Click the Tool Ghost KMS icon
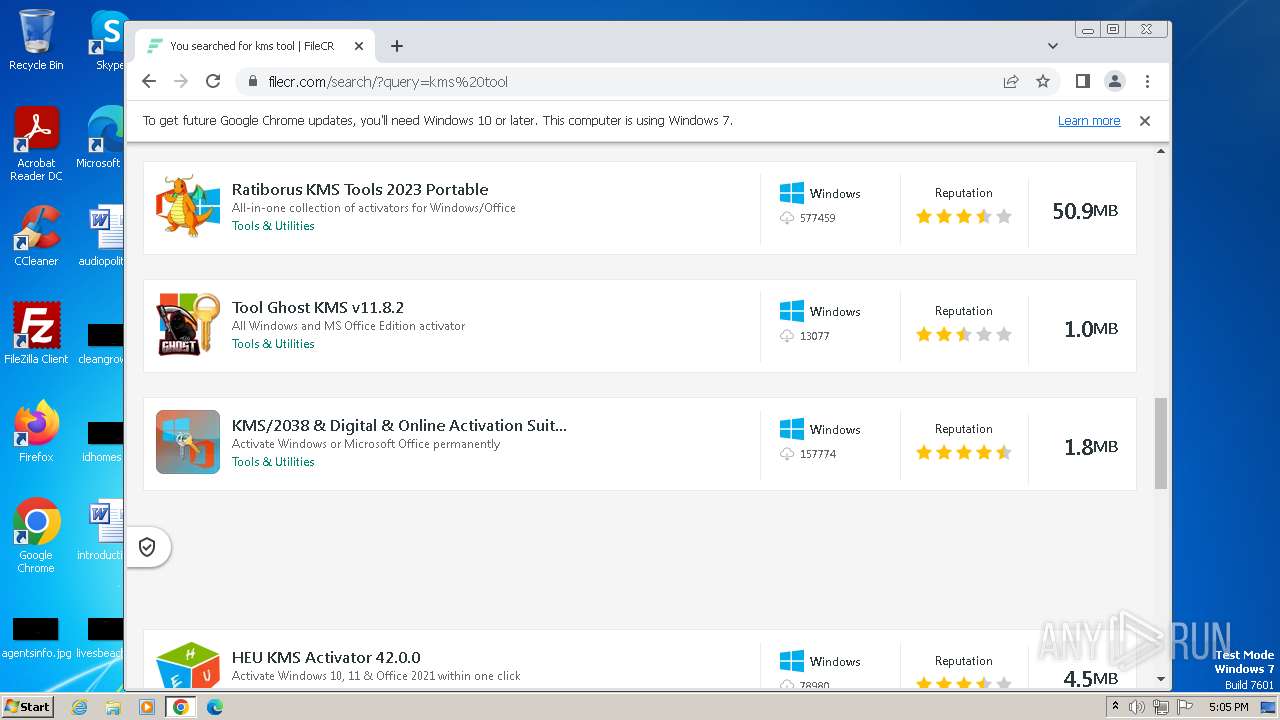Viewport: 1280px width, 720px height. 188,325
